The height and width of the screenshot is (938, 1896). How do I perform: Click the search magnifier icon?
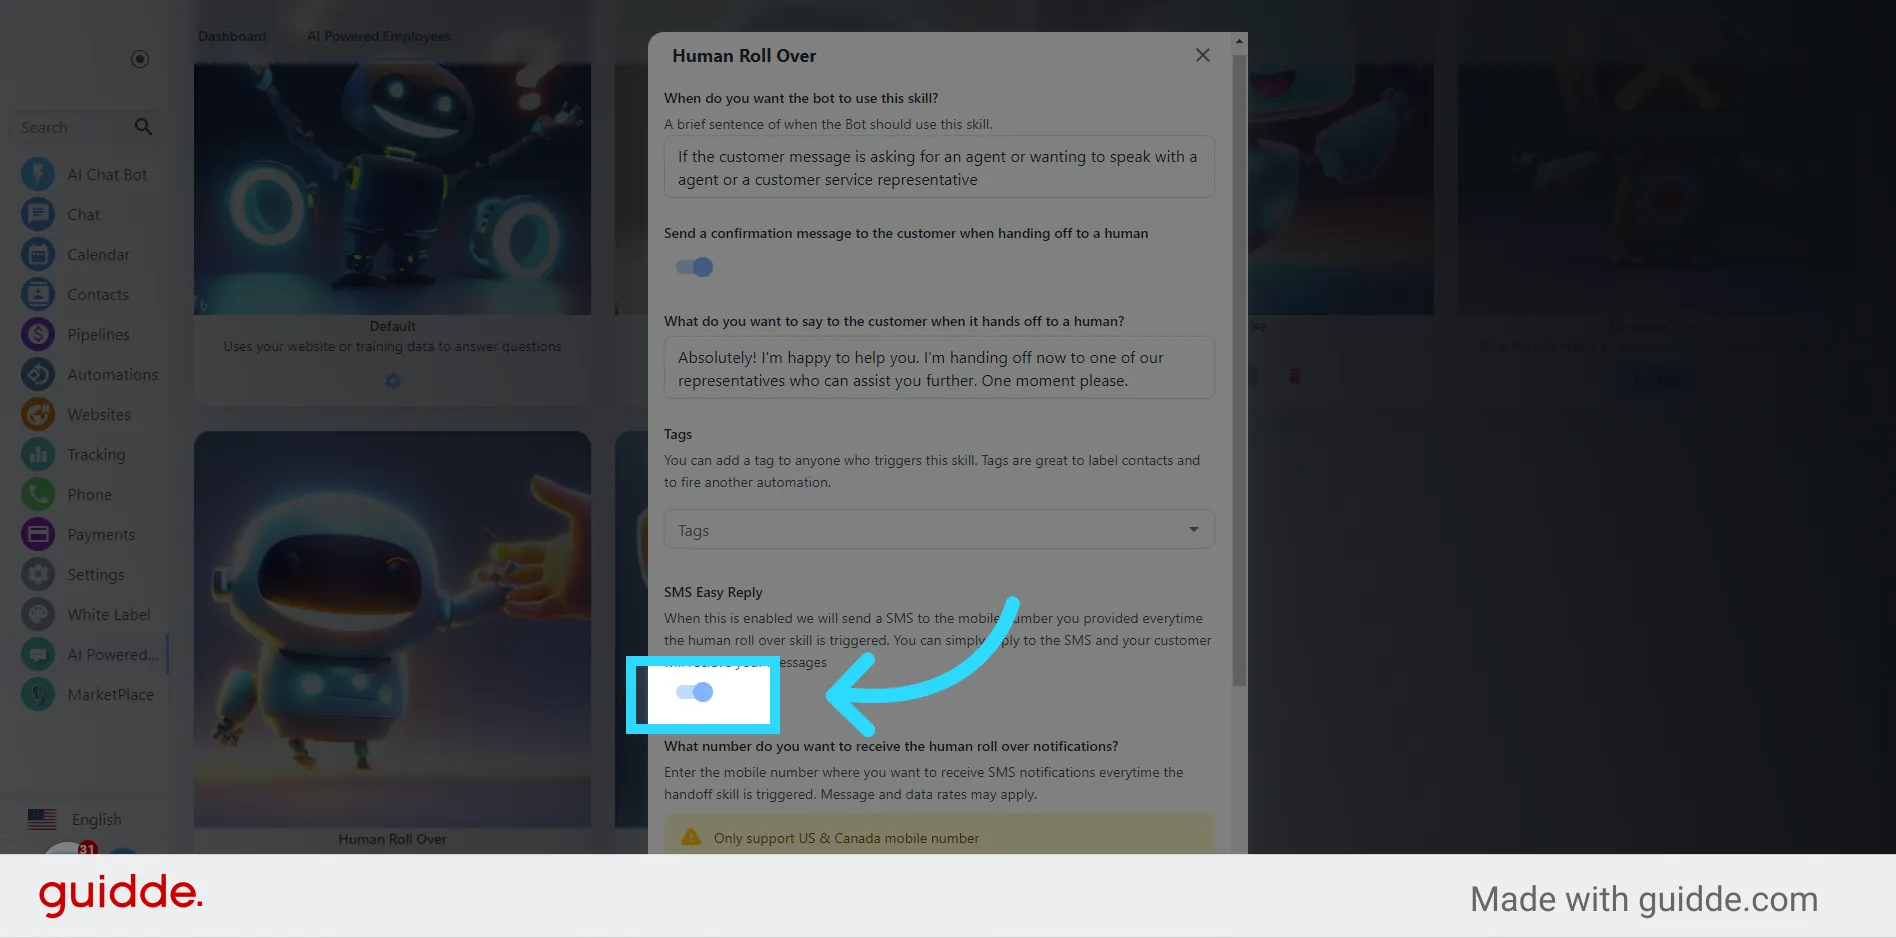click(x=143, y=127)
